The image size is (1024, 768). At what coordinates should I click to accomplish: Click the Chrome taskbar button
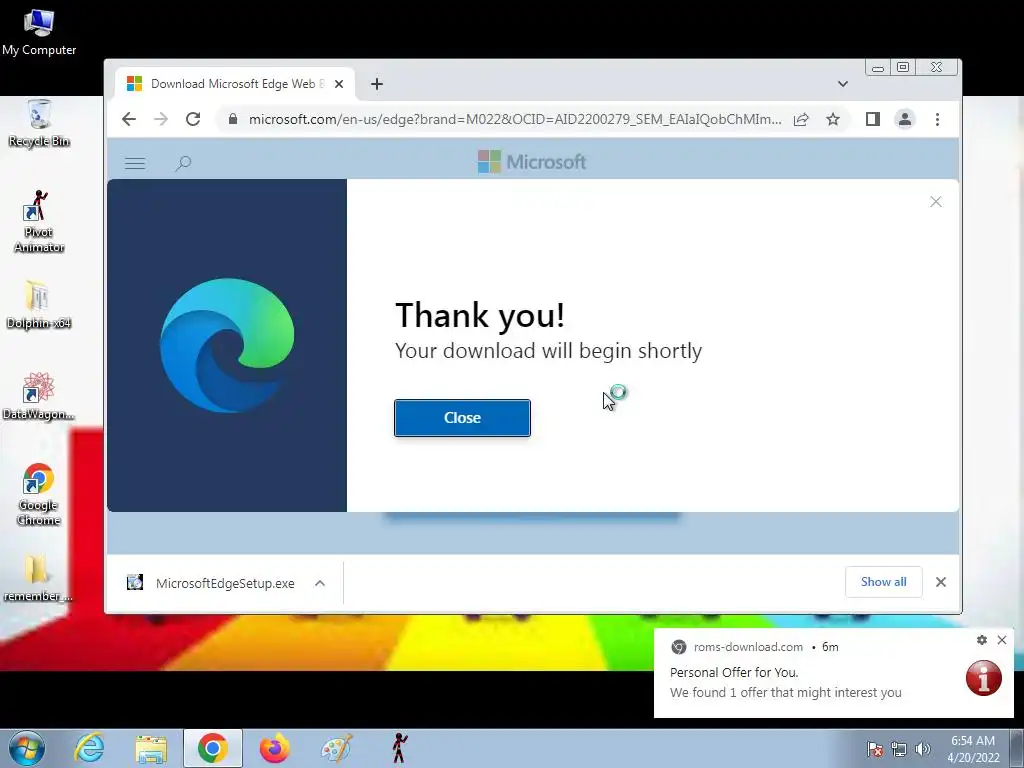tap(212, 748)
